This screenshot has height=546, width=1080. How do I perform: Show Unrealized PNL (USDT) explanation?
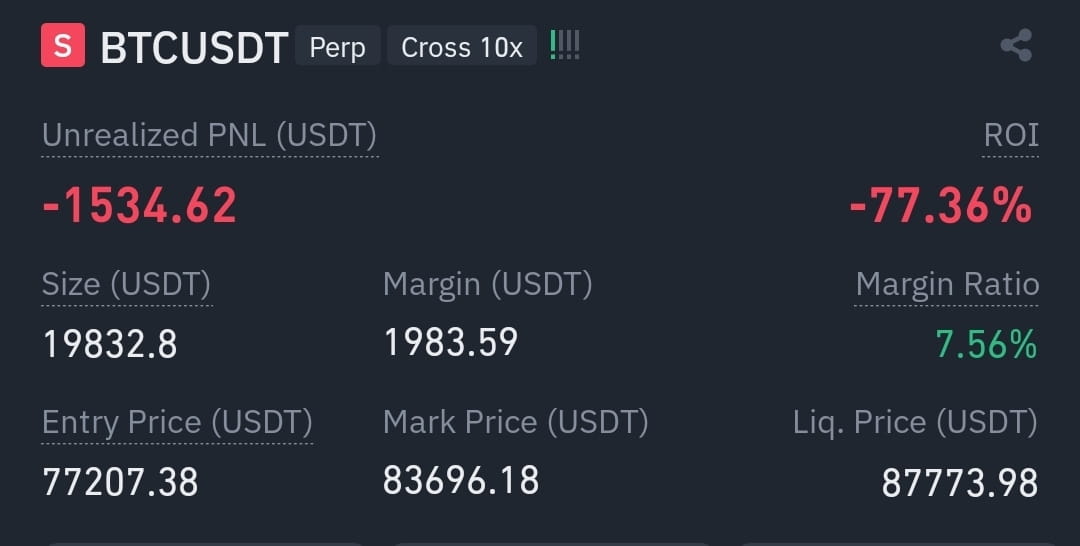tap(209, 135)
